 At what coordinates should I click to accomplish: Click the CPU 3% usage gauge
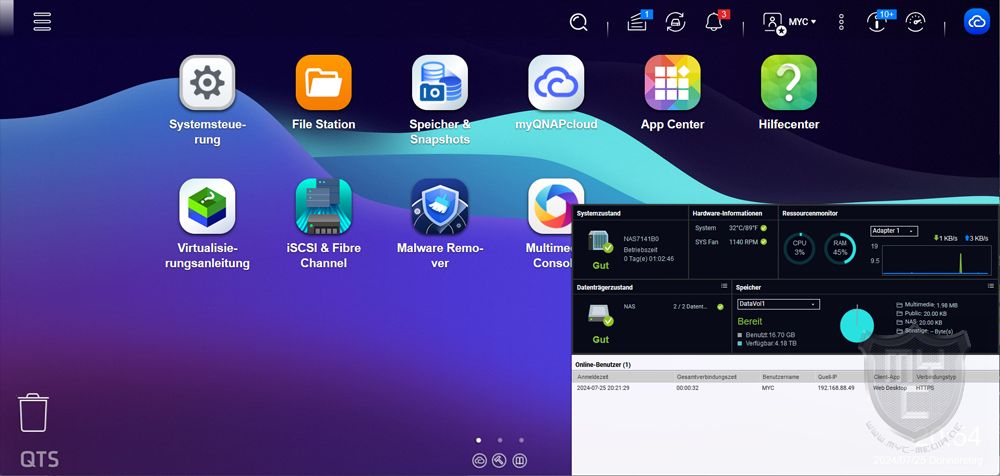800,248
